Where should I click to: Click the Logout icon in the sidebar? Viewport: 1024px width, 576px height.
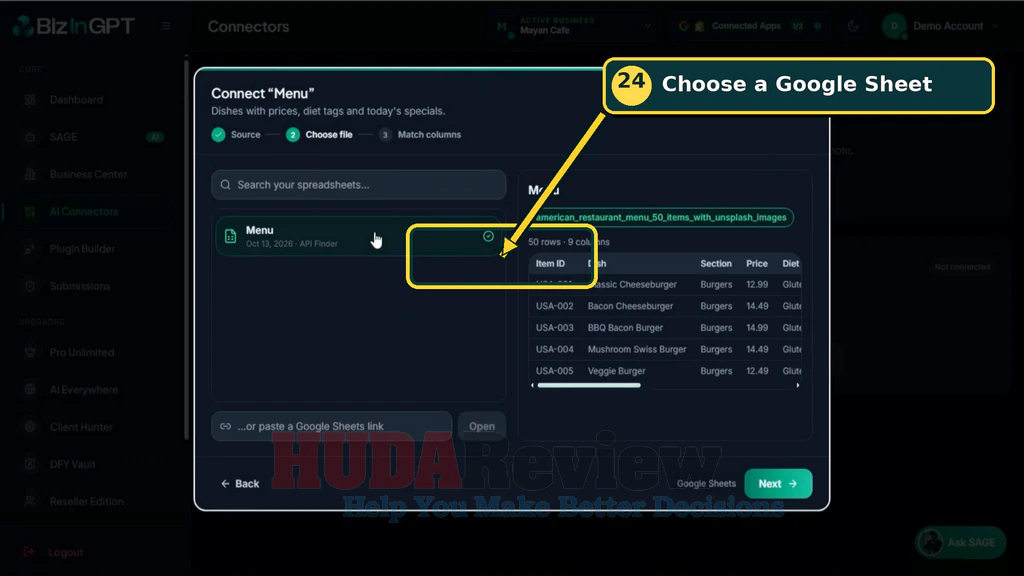[29, 552]
